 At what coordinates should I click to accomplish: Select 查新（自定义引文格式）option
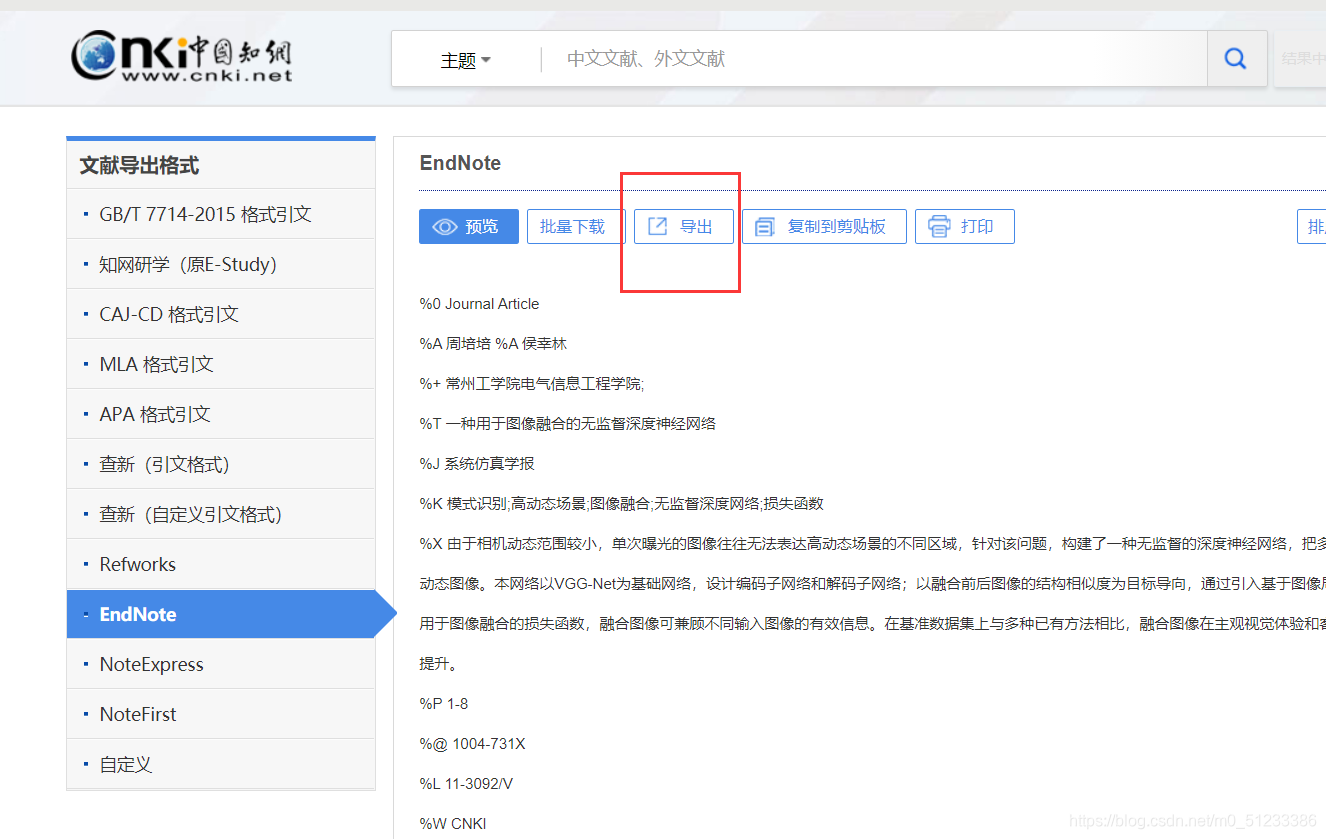tap(221, 514)
